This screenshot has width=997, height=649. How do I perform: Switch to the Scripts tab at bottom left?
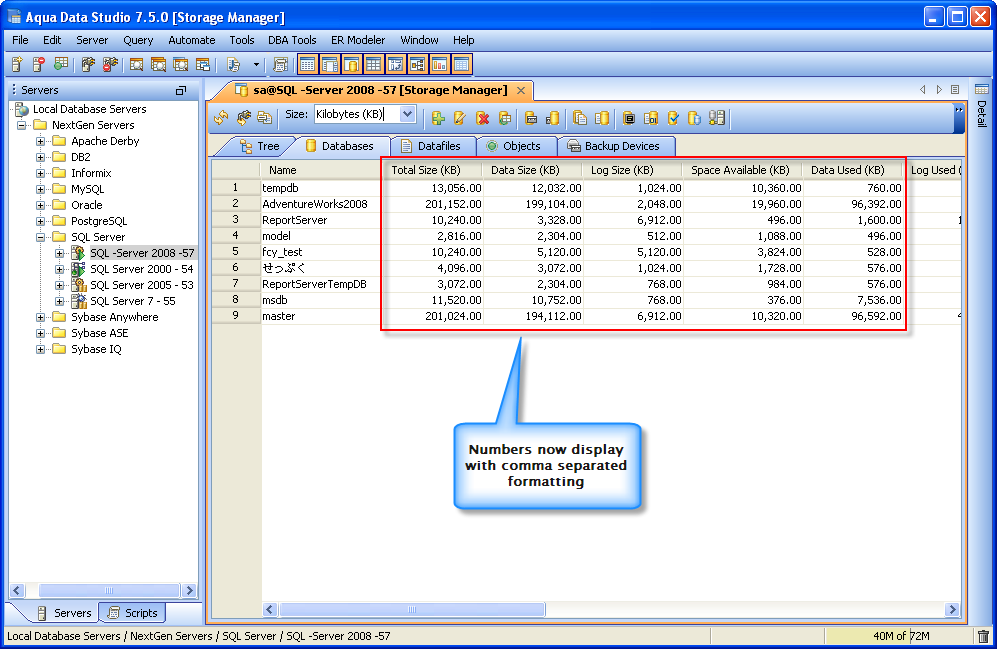(x=133, y=613)
